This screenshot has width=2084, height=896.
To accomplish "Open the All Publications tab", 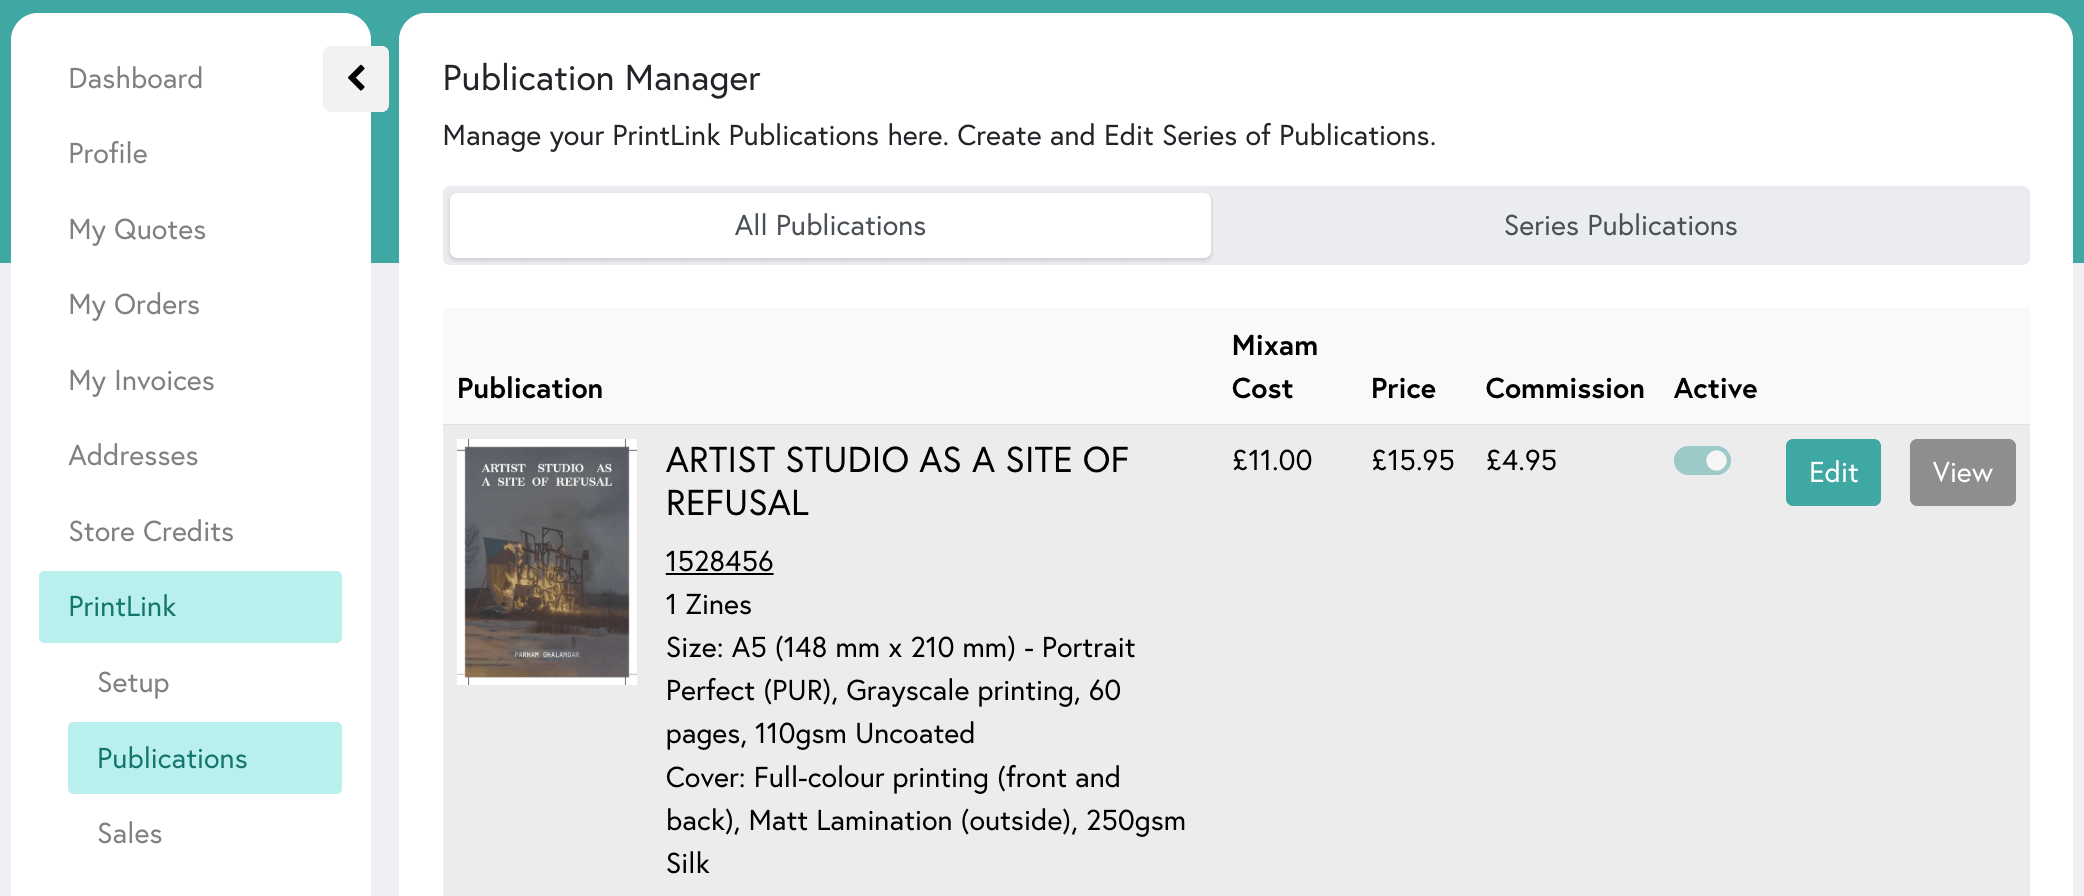I will point(829,226).
